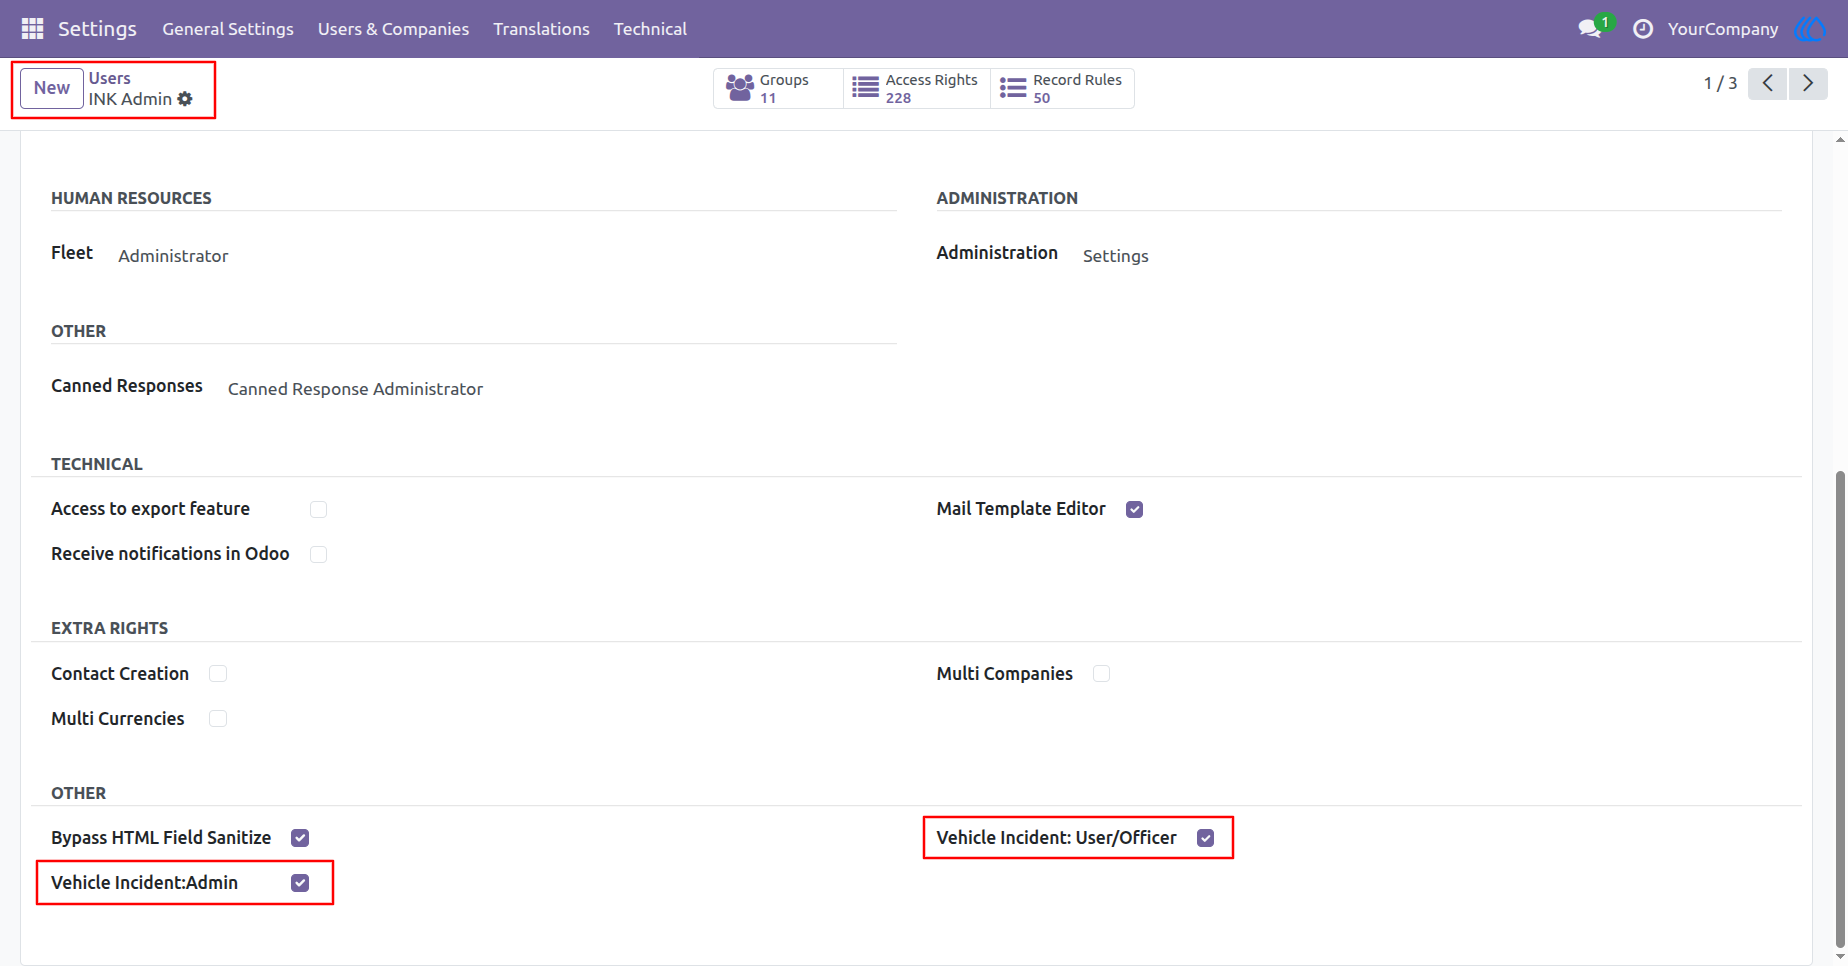This screenshot has width=1848, height=966.
Task: Open Administration Settings role dropdown
Action: [x=1116, y=256]
